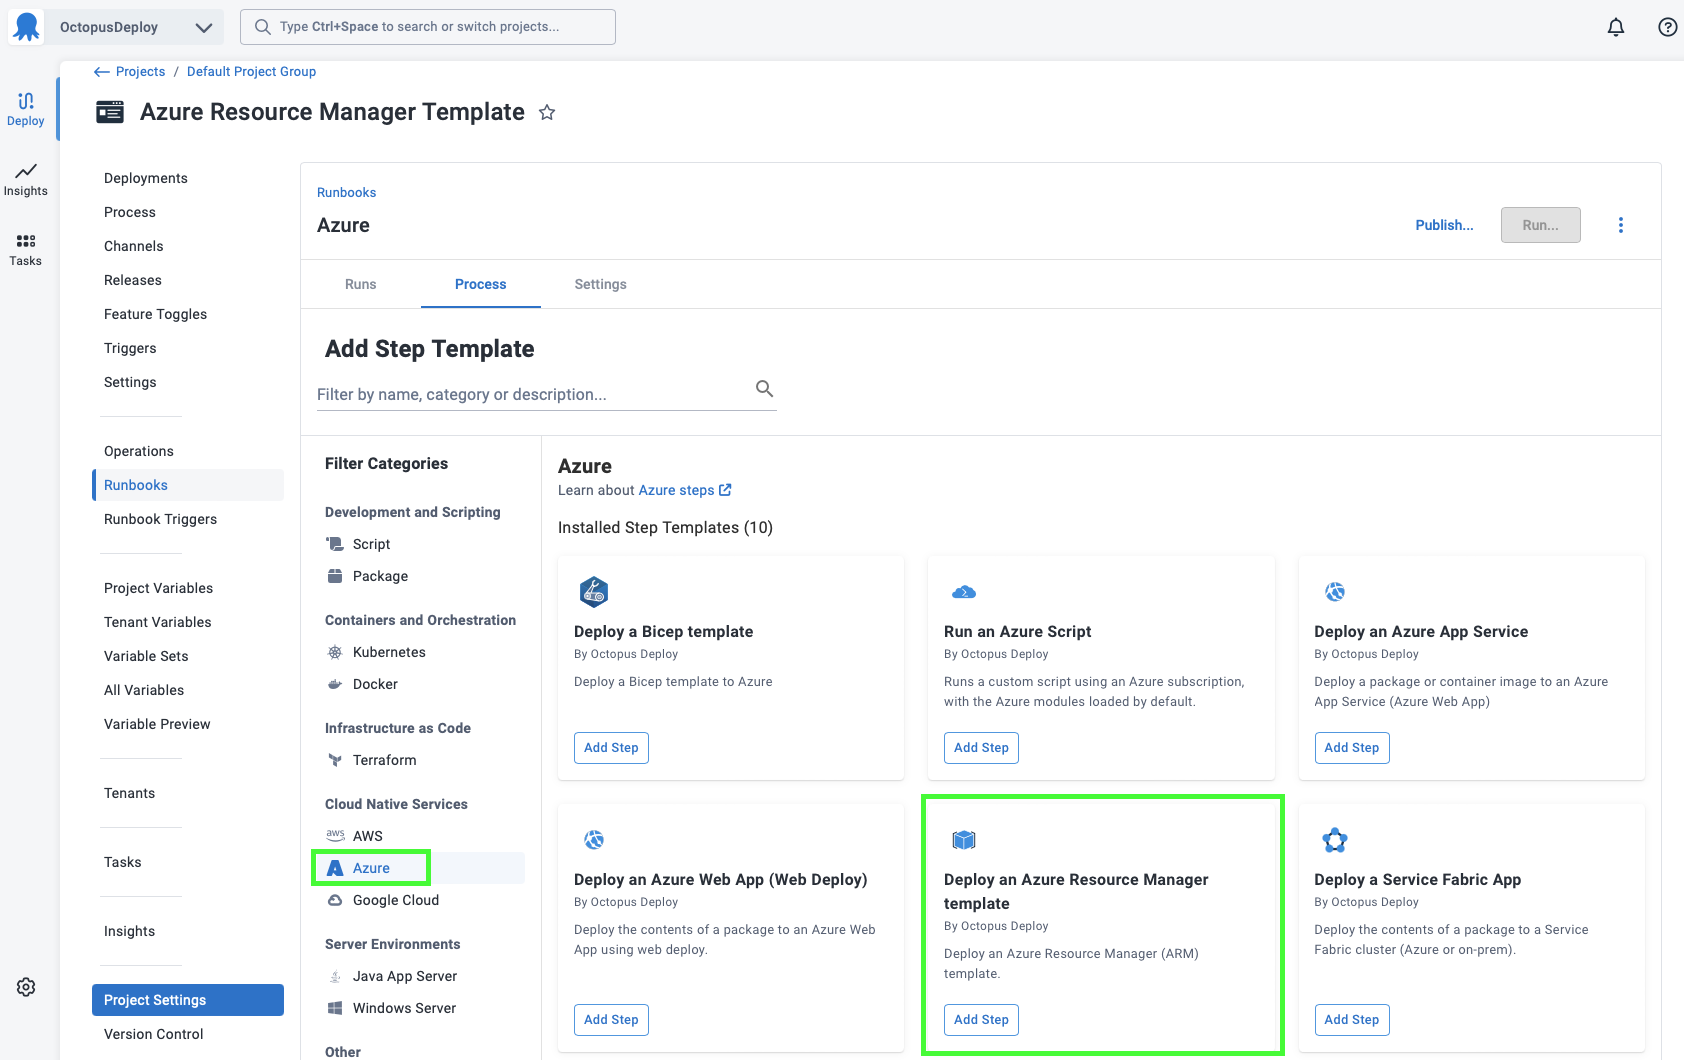Open the Insights section in left rail
This screenshot has width=1684, height=1060.
[26, 180]
